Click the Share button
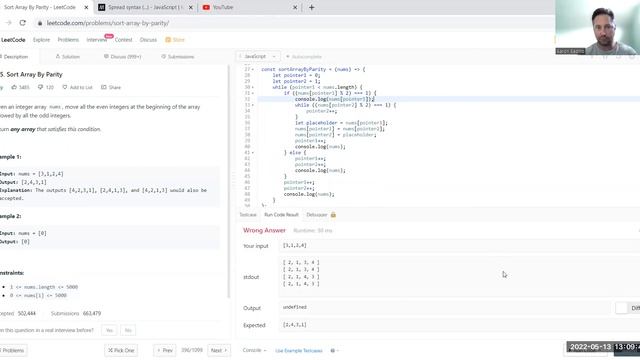The image size is (640, 360). tap(111, 87)
